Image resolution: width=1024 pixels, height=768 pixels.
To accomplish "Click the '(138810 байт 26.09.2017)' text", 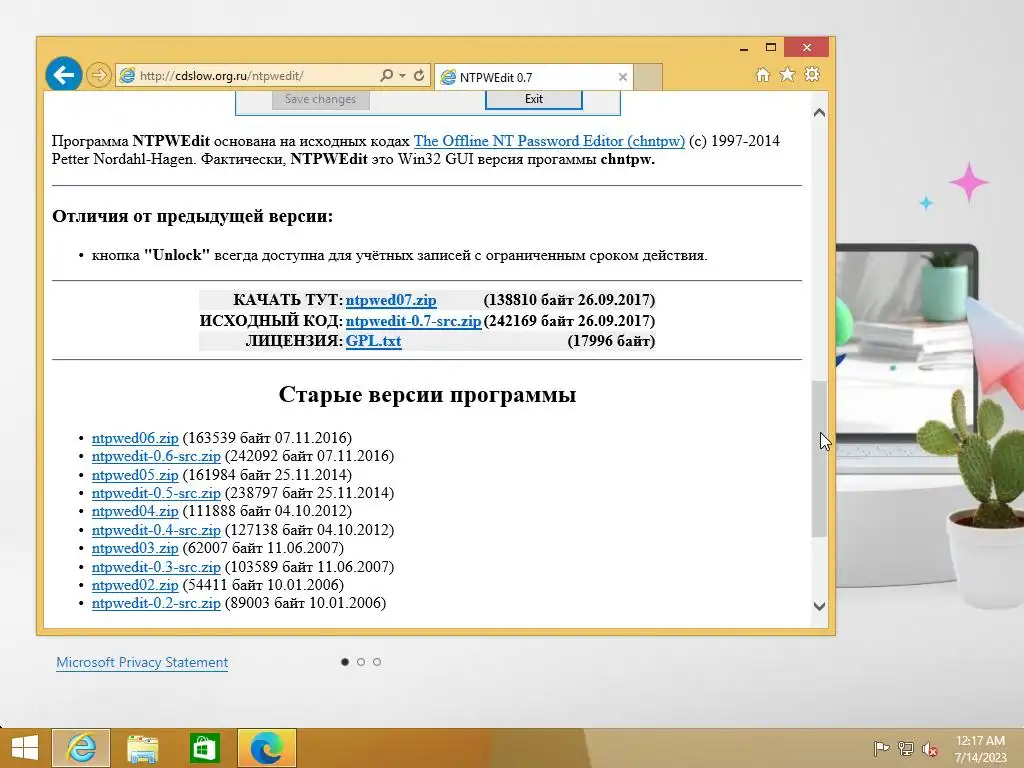I will coord(569,300).
